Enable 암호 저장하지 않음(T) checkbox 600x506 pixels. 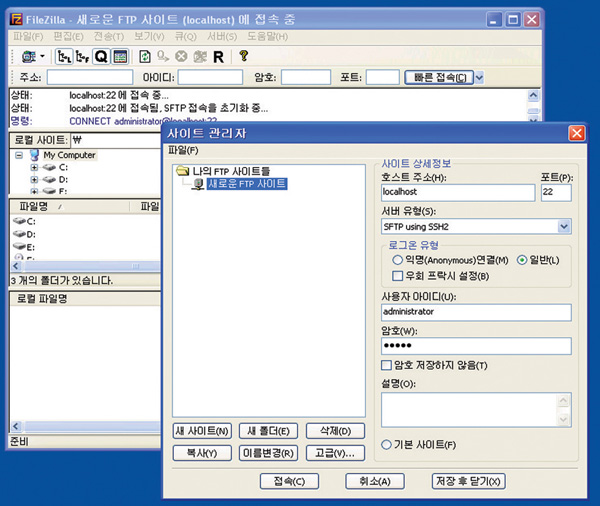[x=386, y=365]
